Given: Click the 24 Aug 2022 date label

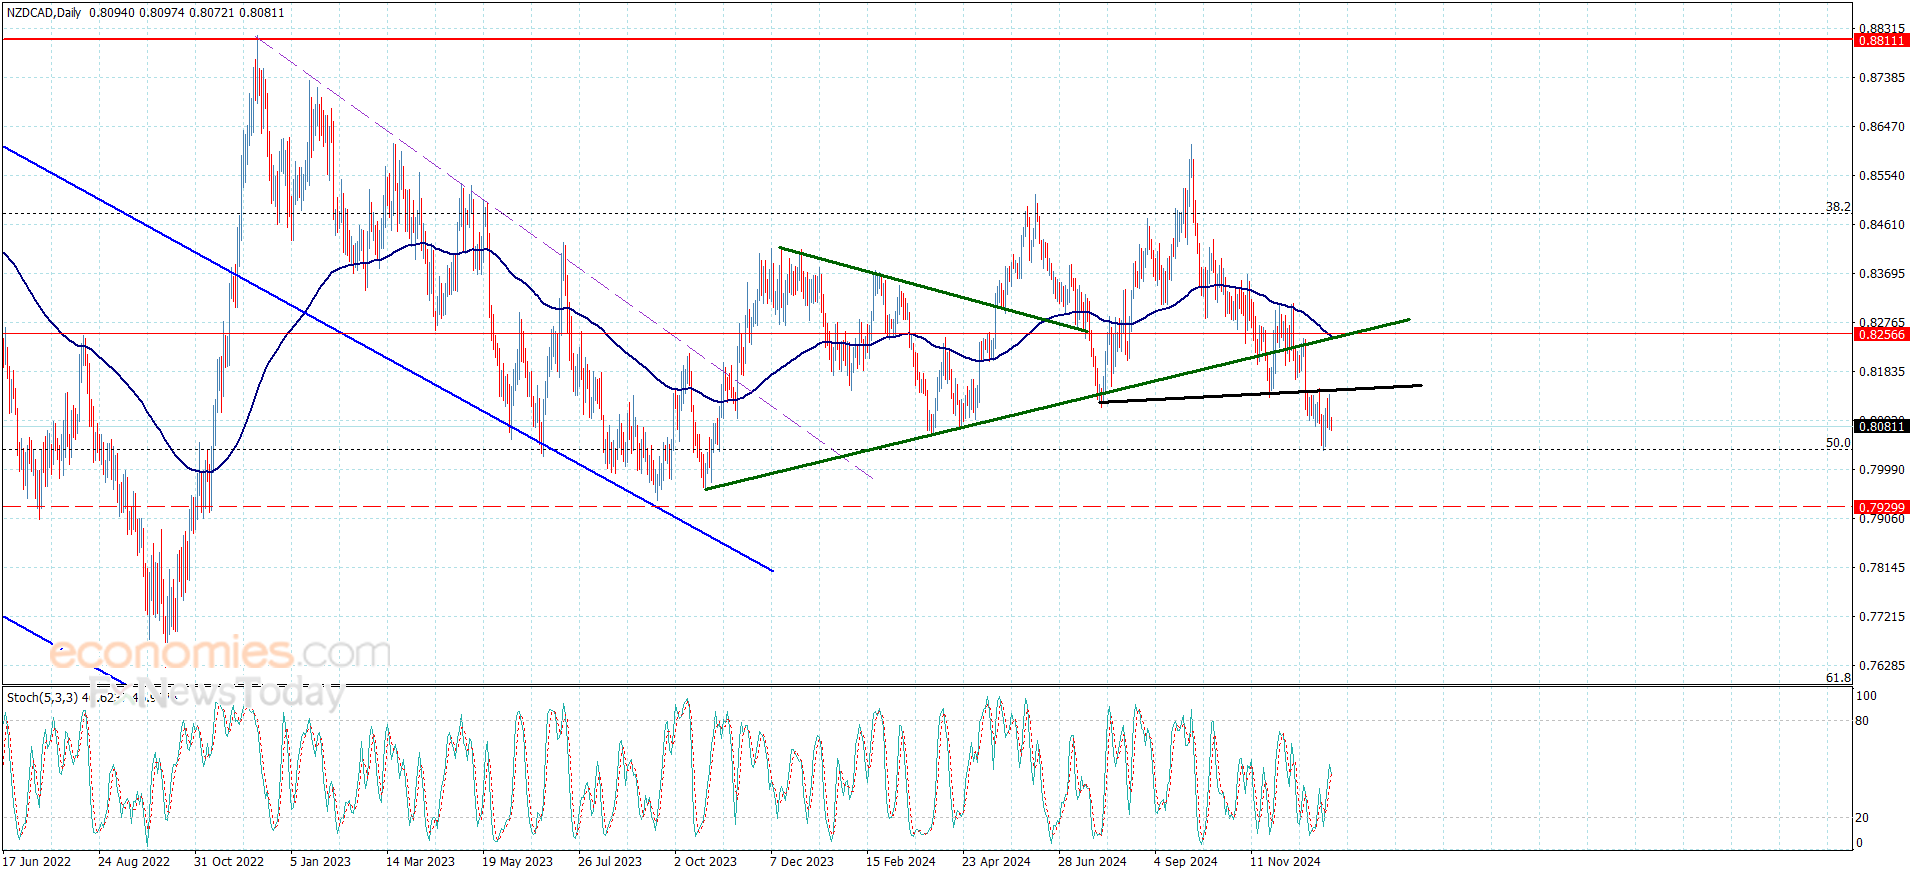Looking at the screenshot, I should pos(134,861).
